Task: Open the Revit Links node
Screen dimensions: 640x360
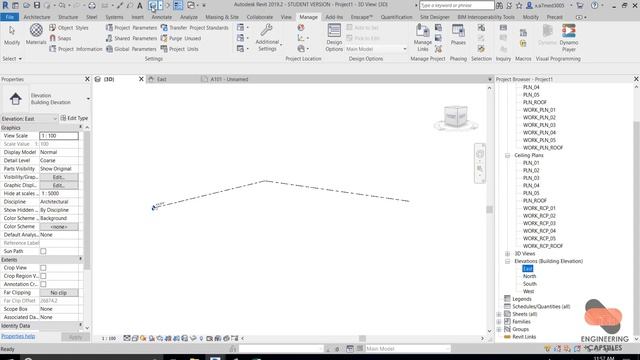Action: tap(524, 337)
